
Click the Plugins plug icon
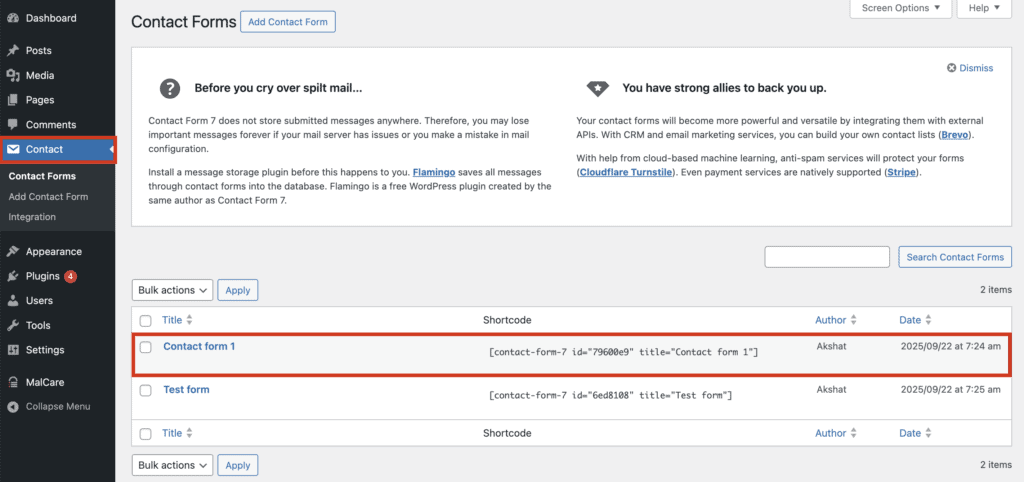pyautogui.click(x=13, y=276)
